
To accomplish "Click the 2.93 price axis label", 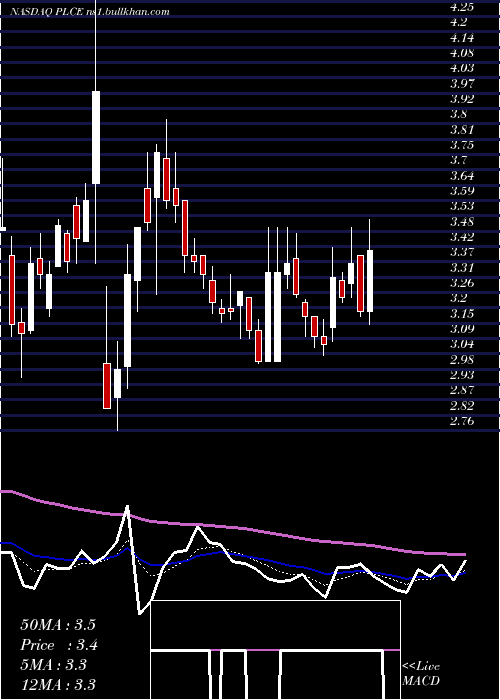I will [462, 375].
